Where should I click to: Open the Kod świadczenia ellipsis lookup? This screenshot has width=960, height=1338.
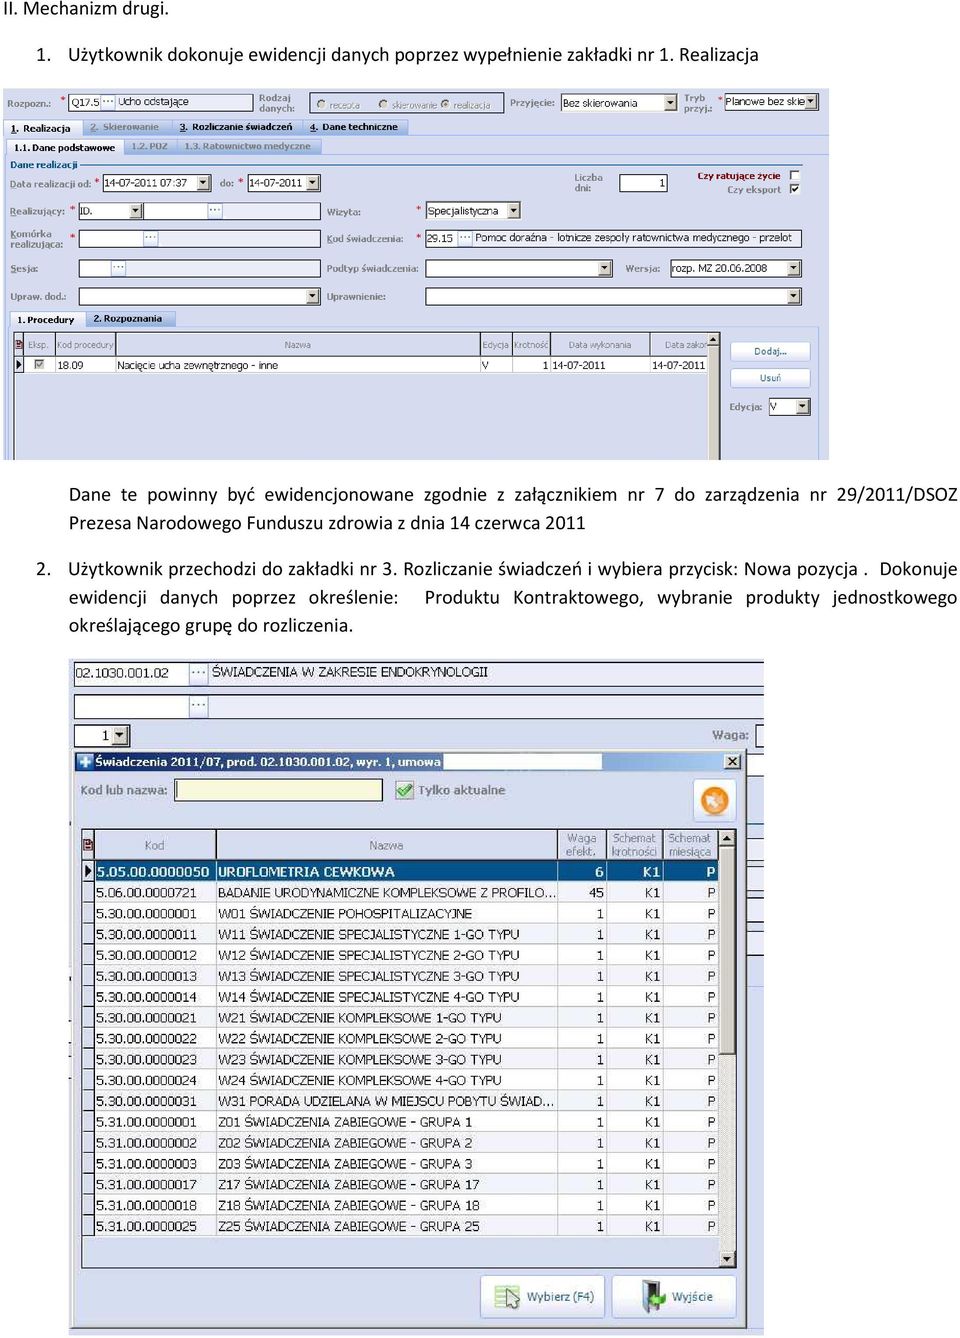(465, 238)
